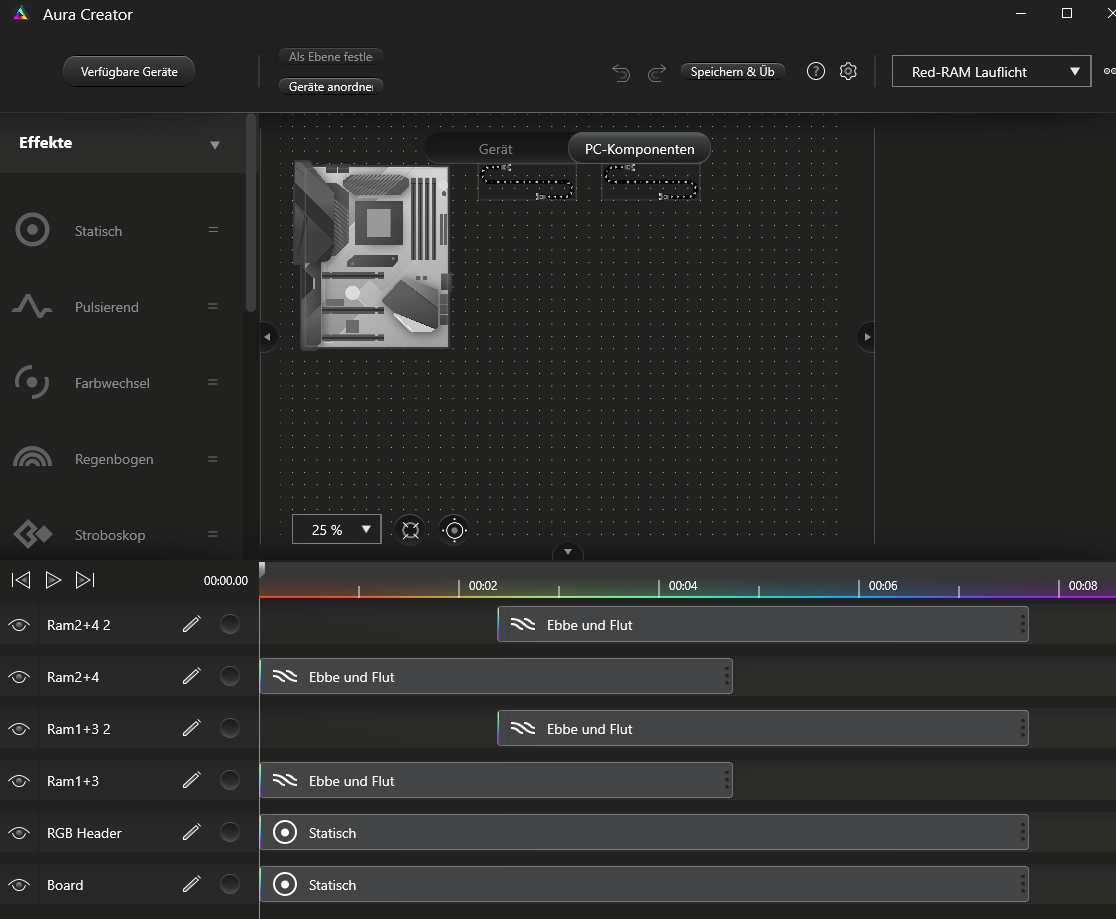Viewport: 1116px width, 919px height.
Task: Toggle visibility of RGB Header layer
Action: tap(19, 833)
